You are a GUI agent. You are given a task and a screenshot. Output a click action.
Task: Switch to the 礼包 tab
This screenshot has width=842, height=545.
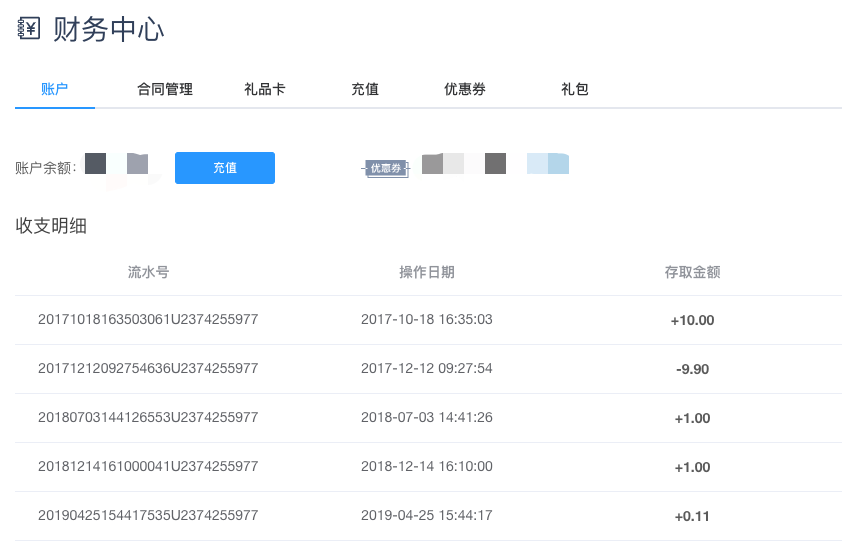tap(575, 89)
